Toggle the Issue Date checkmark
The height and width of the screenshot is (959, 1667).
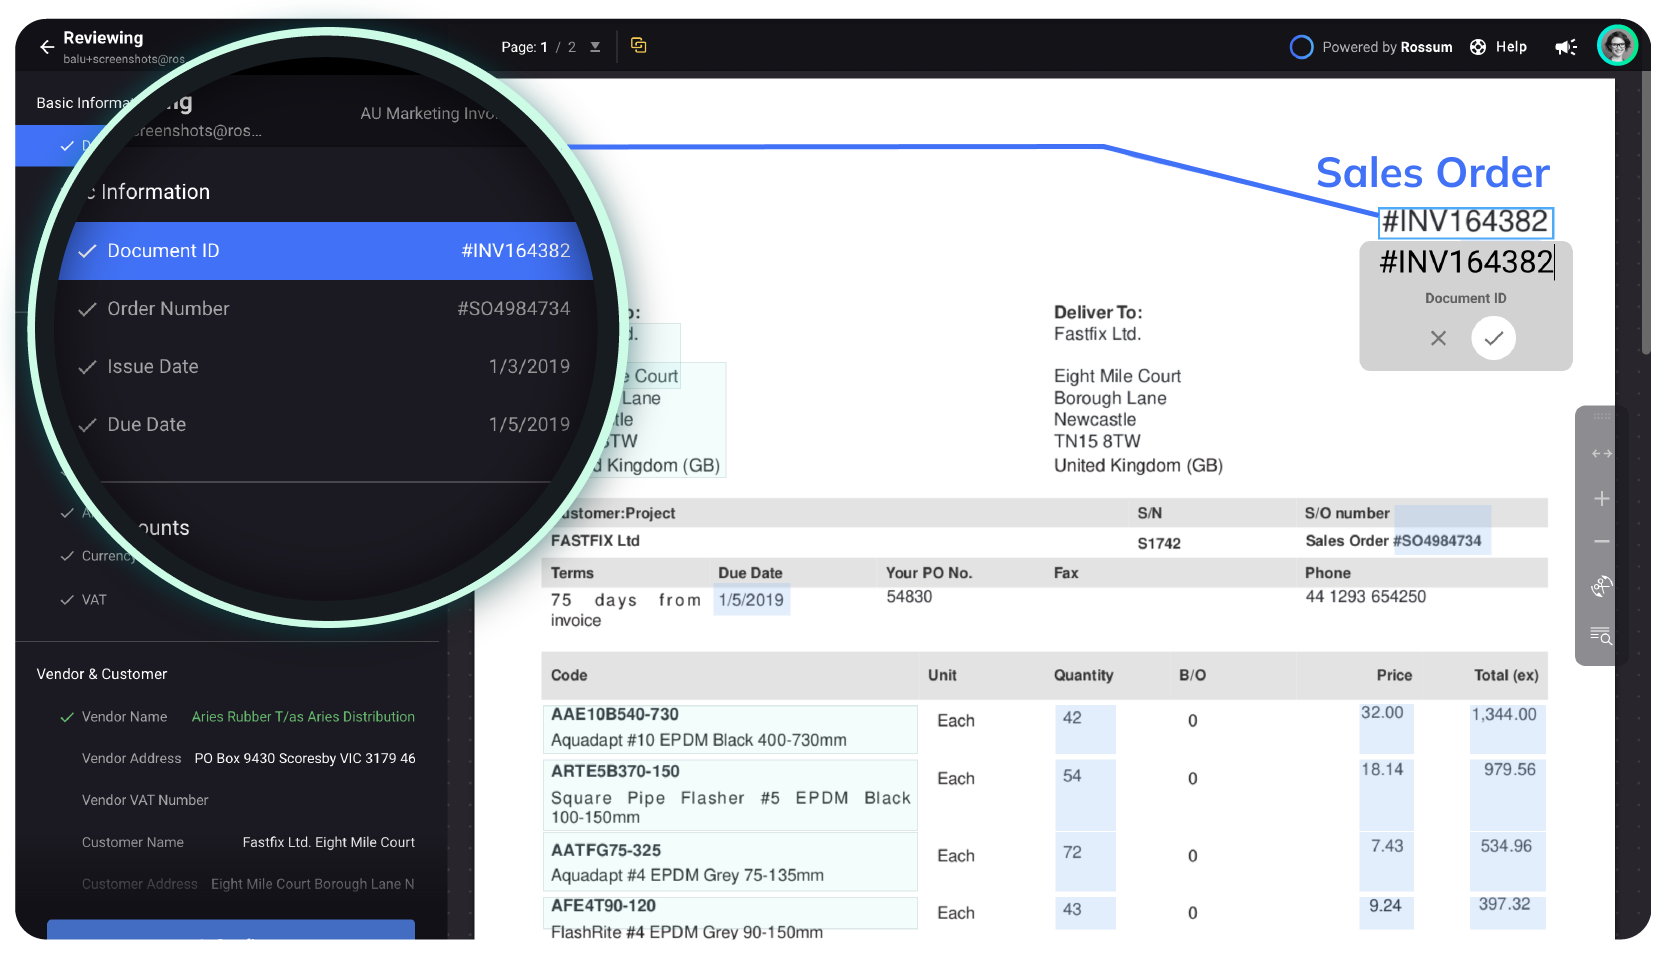tap(88, 367)
